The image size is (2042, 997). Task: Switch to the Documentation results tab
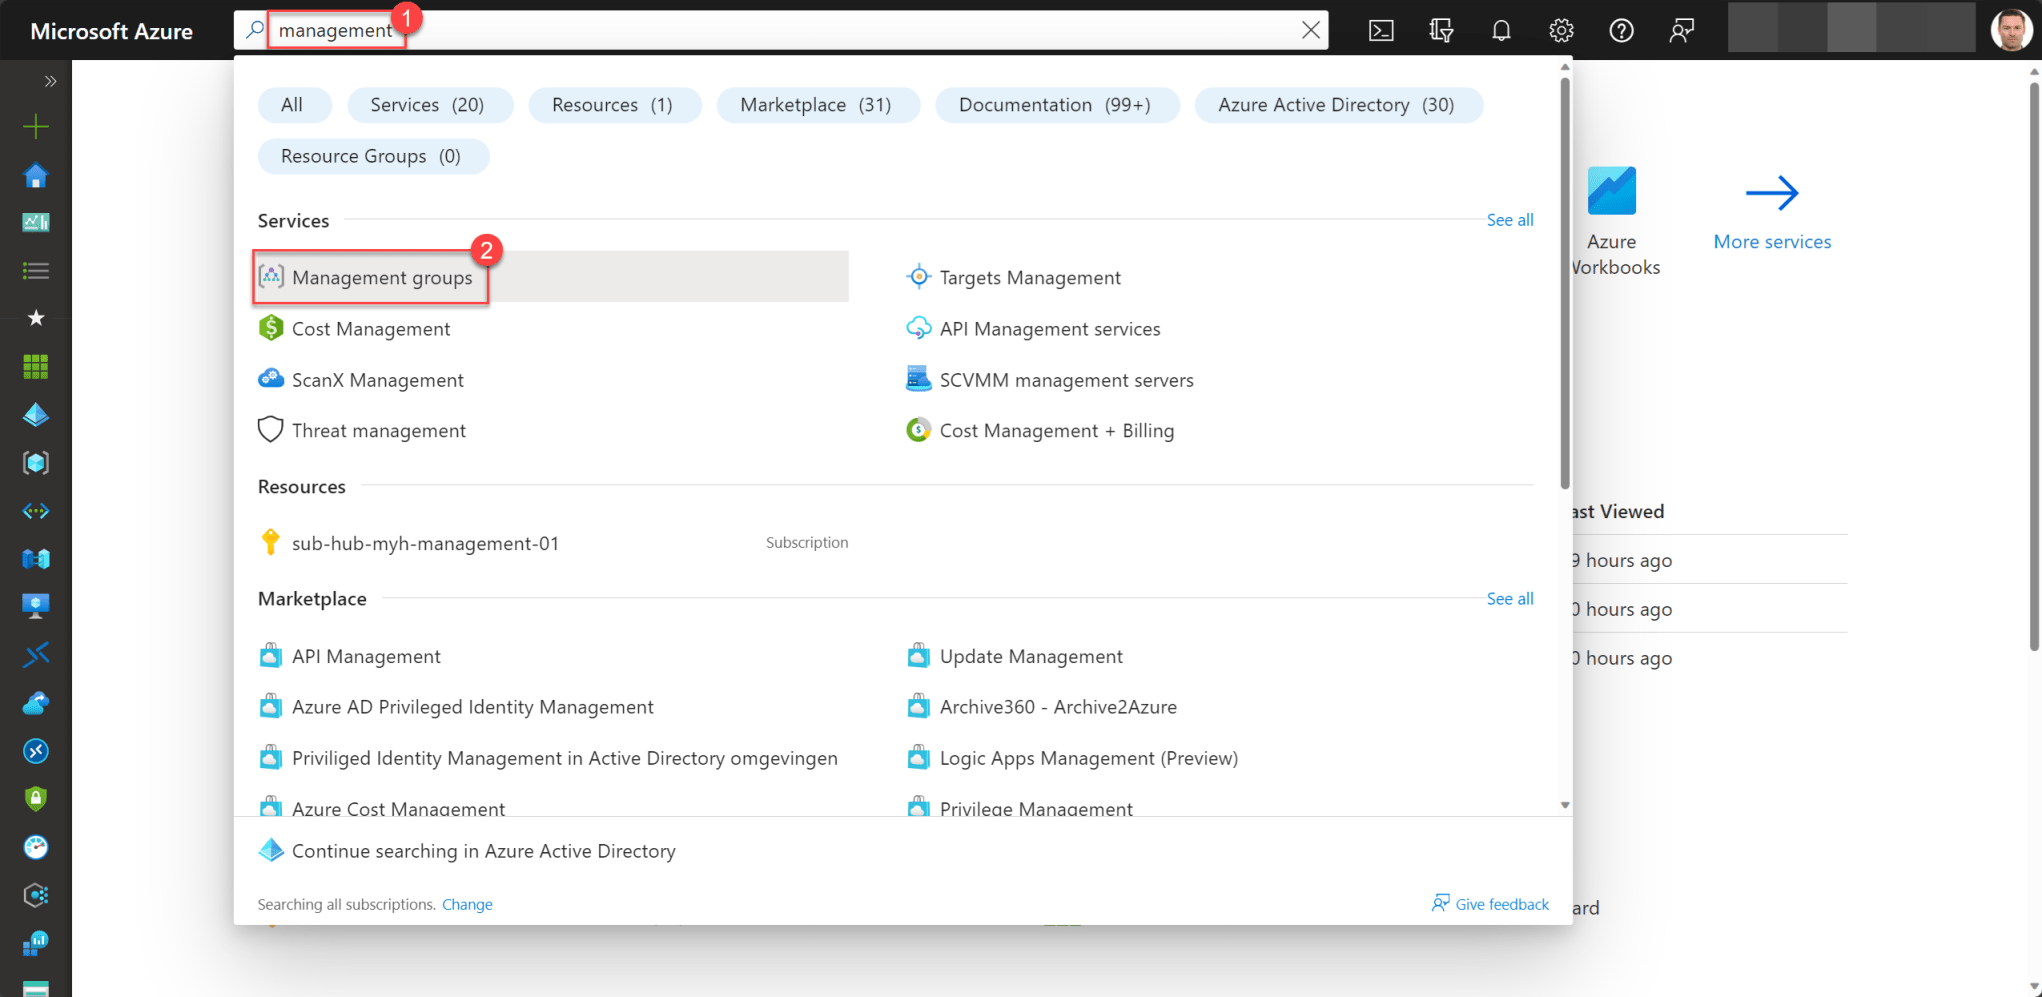click(x=1056, y=104)
